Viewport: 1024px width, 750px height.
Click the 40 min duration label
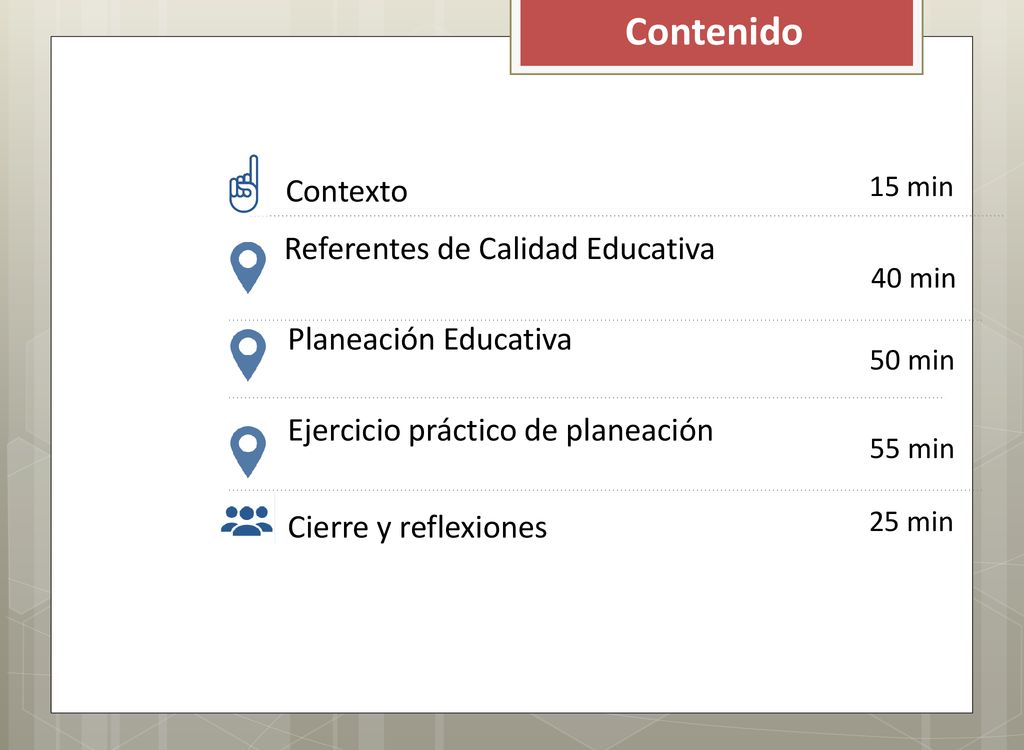(x=913, y=278)
